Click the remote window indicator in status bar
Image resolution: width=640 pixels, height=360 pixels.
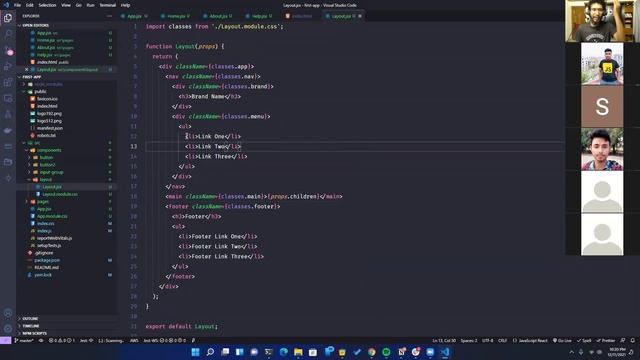tap(6, 340)
